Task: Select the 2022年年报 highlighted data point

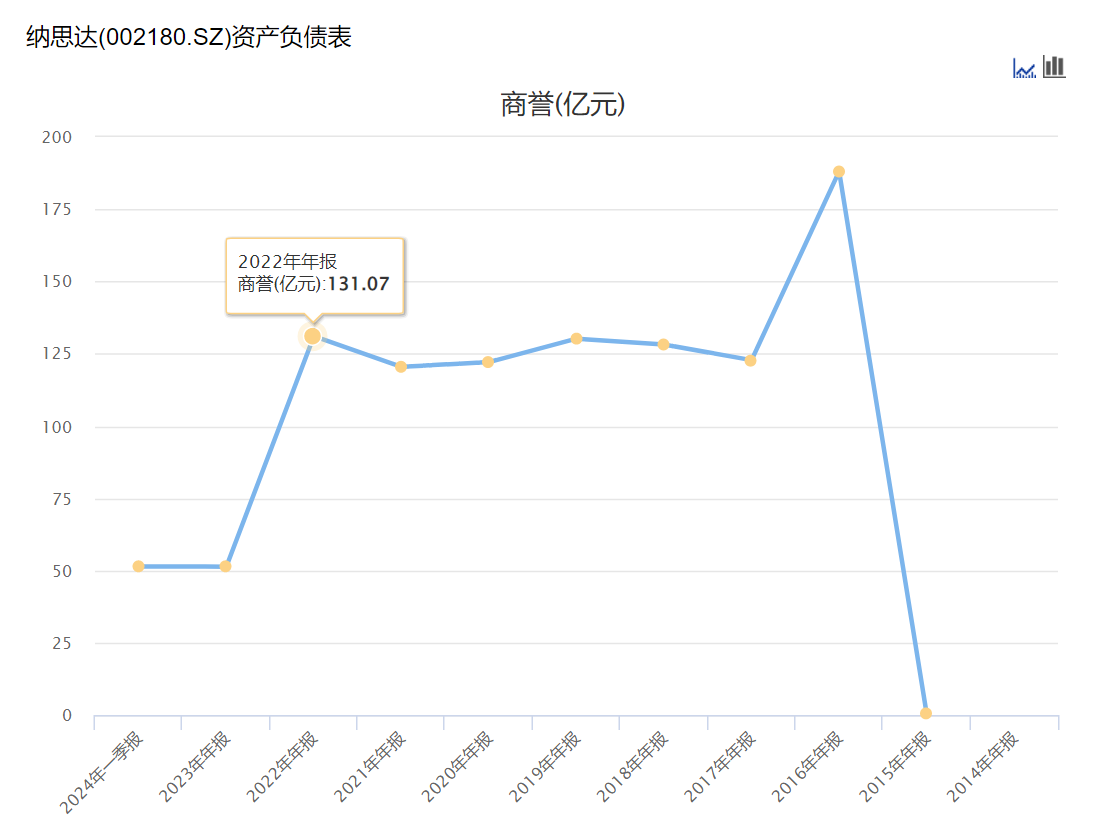Action: (313, 337)
